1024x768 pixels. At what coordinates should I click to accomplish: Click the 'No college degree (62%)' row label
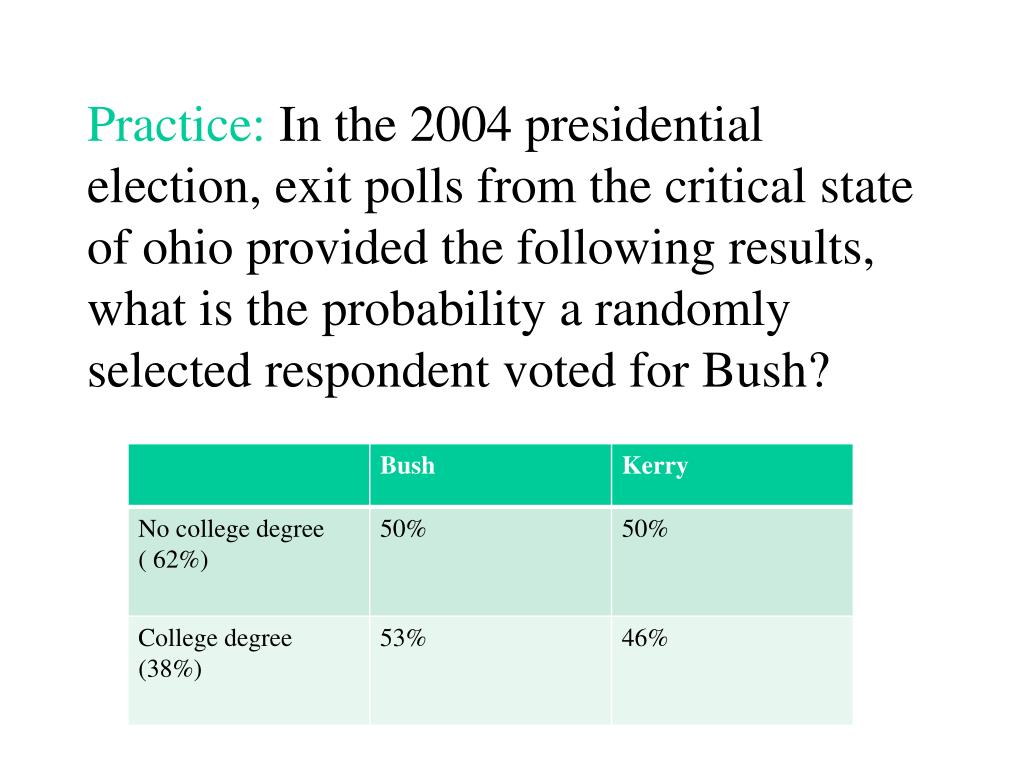[x=249, y=560]
